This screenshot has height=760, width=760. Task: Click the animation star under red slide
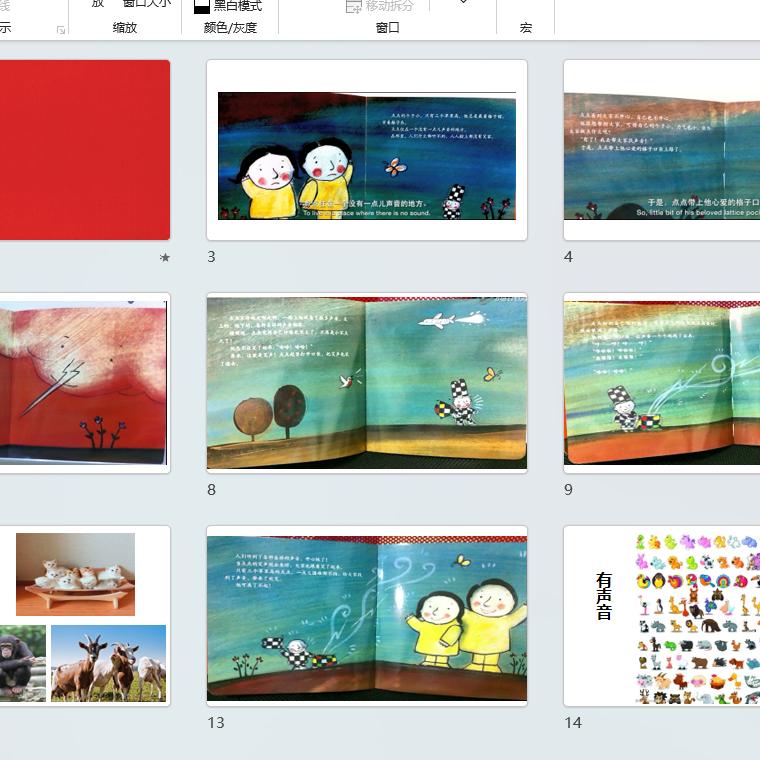(165, 257)
